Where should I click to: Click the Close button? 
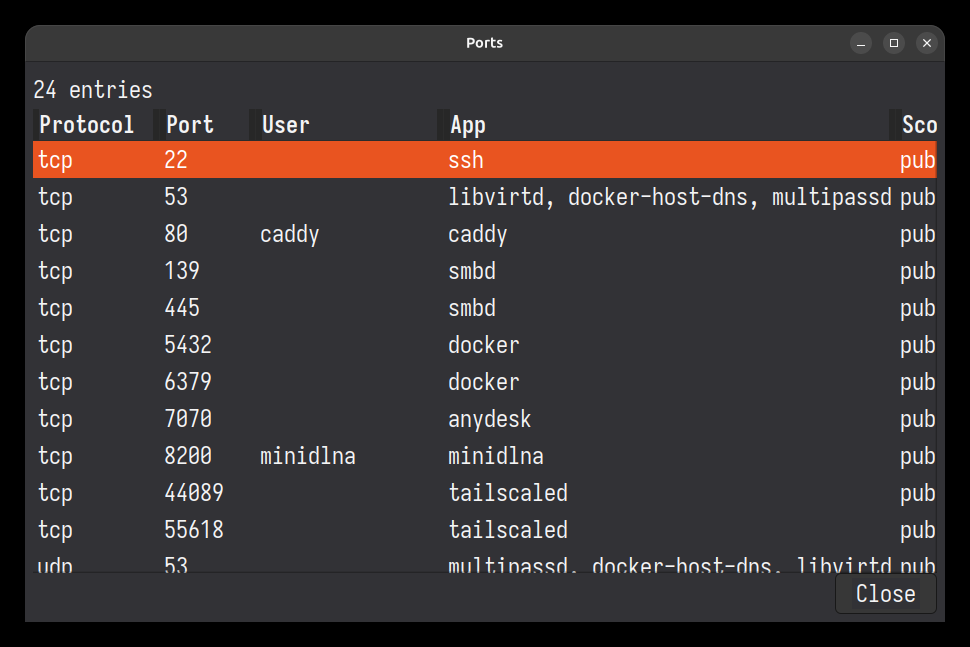885,594
